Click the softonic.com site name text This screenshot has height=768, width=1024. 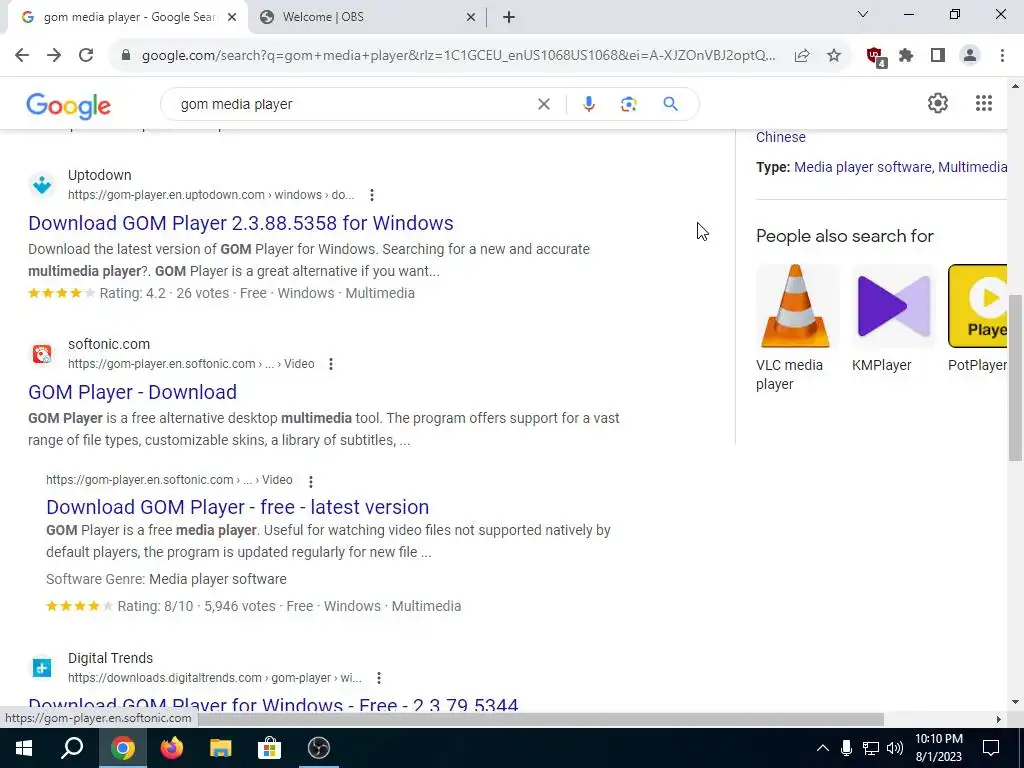pyautogui.click(x=109, y=344)
